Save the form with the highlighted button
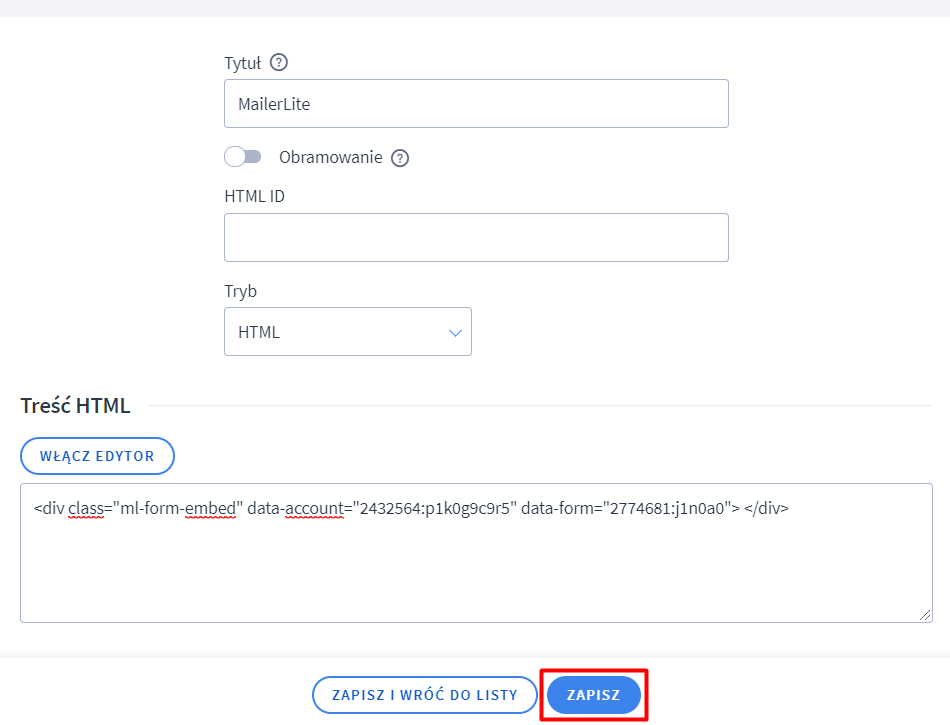The width and height of the screenshot is (950, 725). (x=593, y=694)
